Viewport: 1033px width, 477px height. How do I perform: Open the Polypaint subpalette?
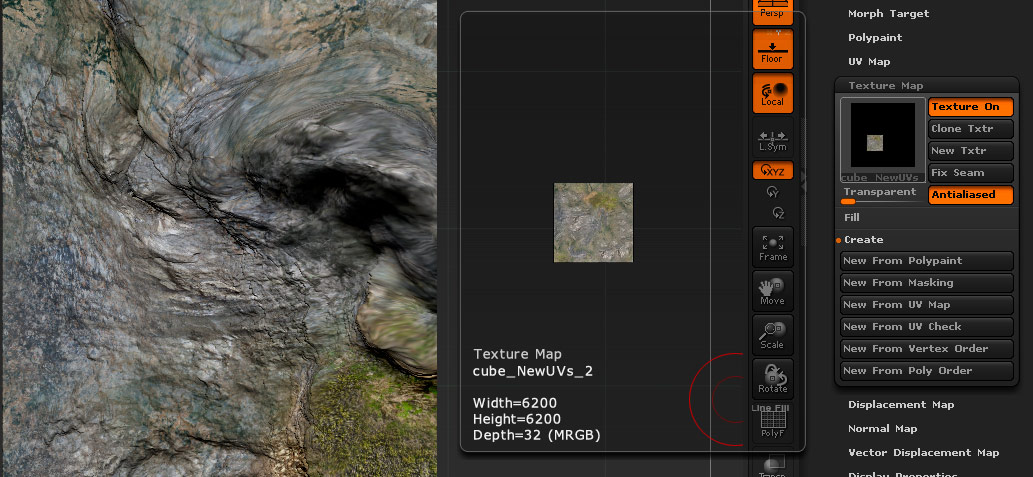point(875,38)
